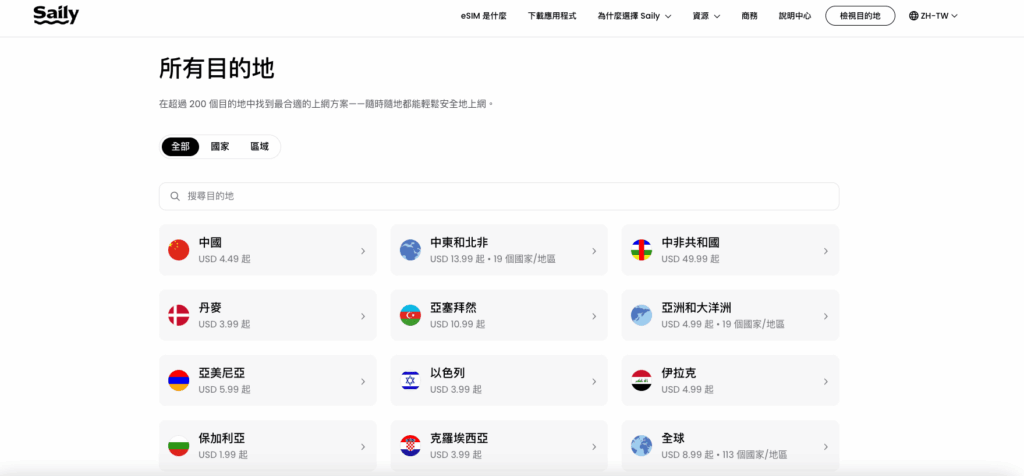Image resolution: width=1024 pixels, height=476 pixels.
Task: Open the 中國 card chevron
Action: (363, 251)
